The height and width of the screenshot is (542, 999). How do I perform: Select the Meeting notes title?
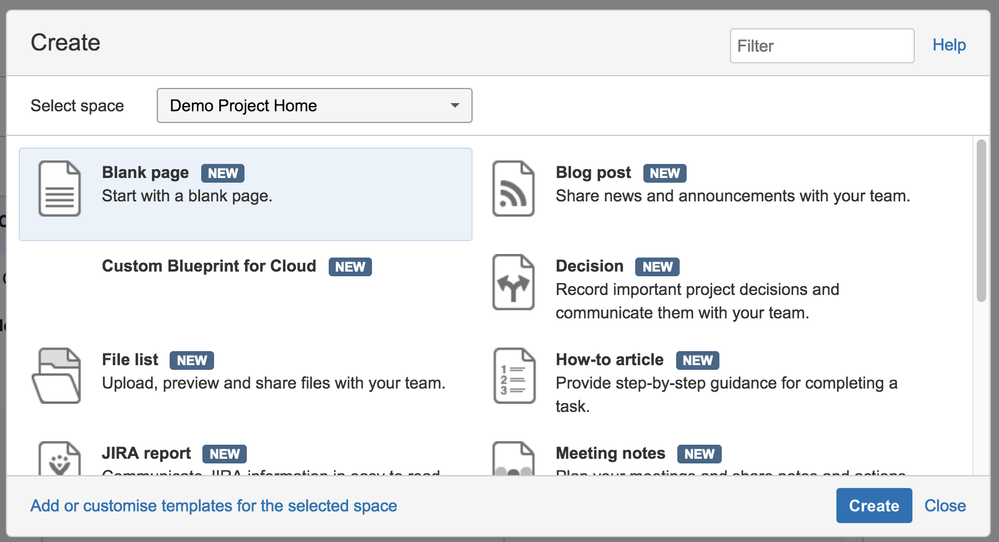pos(610,454)
